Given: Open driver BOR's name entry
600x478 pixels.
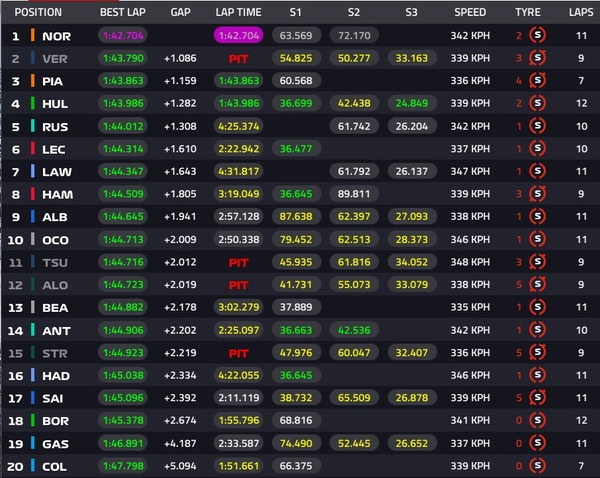Looking at the screenshot, I should coord(55,420).
